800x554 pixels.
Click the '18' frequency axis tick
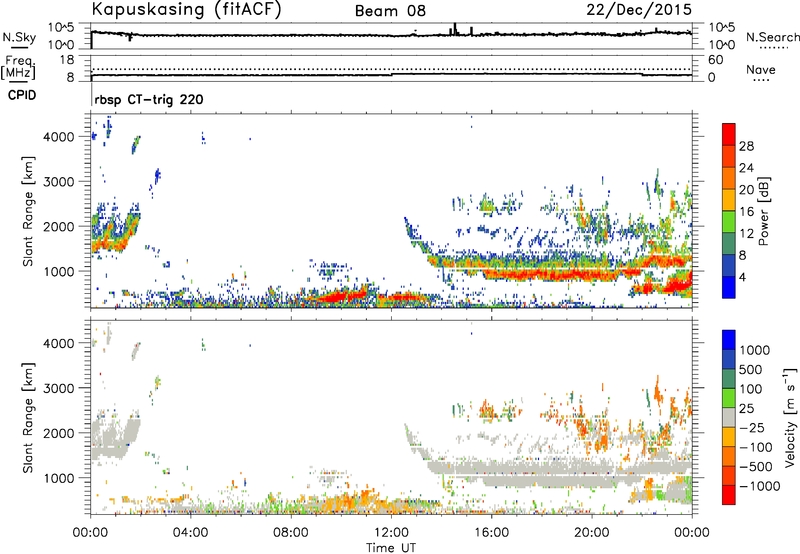[67, 60]
